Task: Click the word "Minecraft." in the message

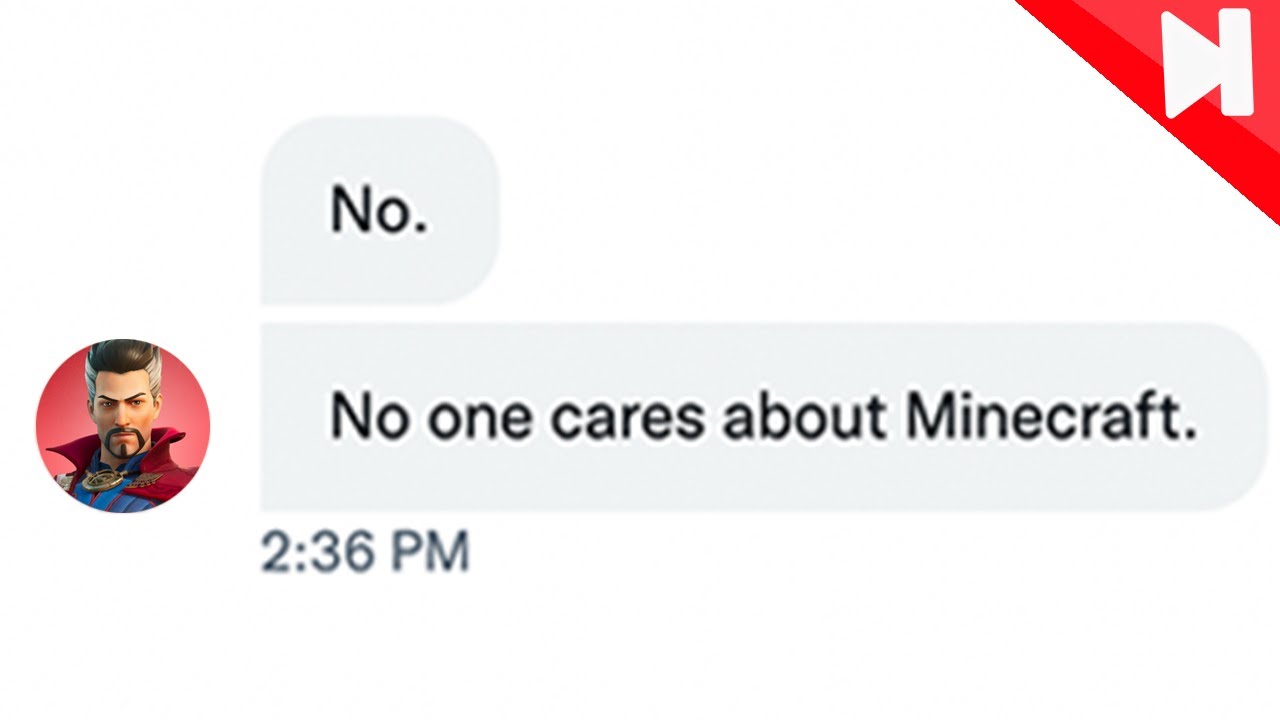Action: click(1052, 417)
